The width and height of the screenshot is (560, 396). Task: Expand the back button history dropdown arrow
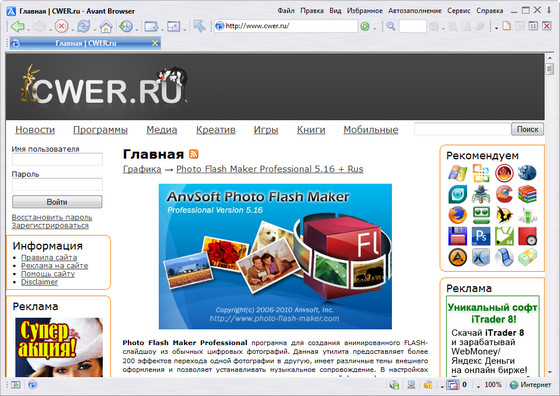tap(28, 29)
